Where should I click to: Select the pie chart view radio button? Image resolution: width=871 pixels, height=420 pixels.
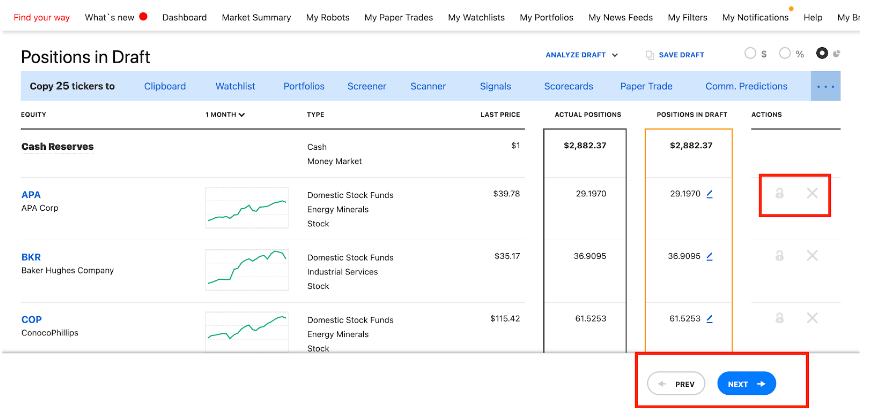coord(822,53)
